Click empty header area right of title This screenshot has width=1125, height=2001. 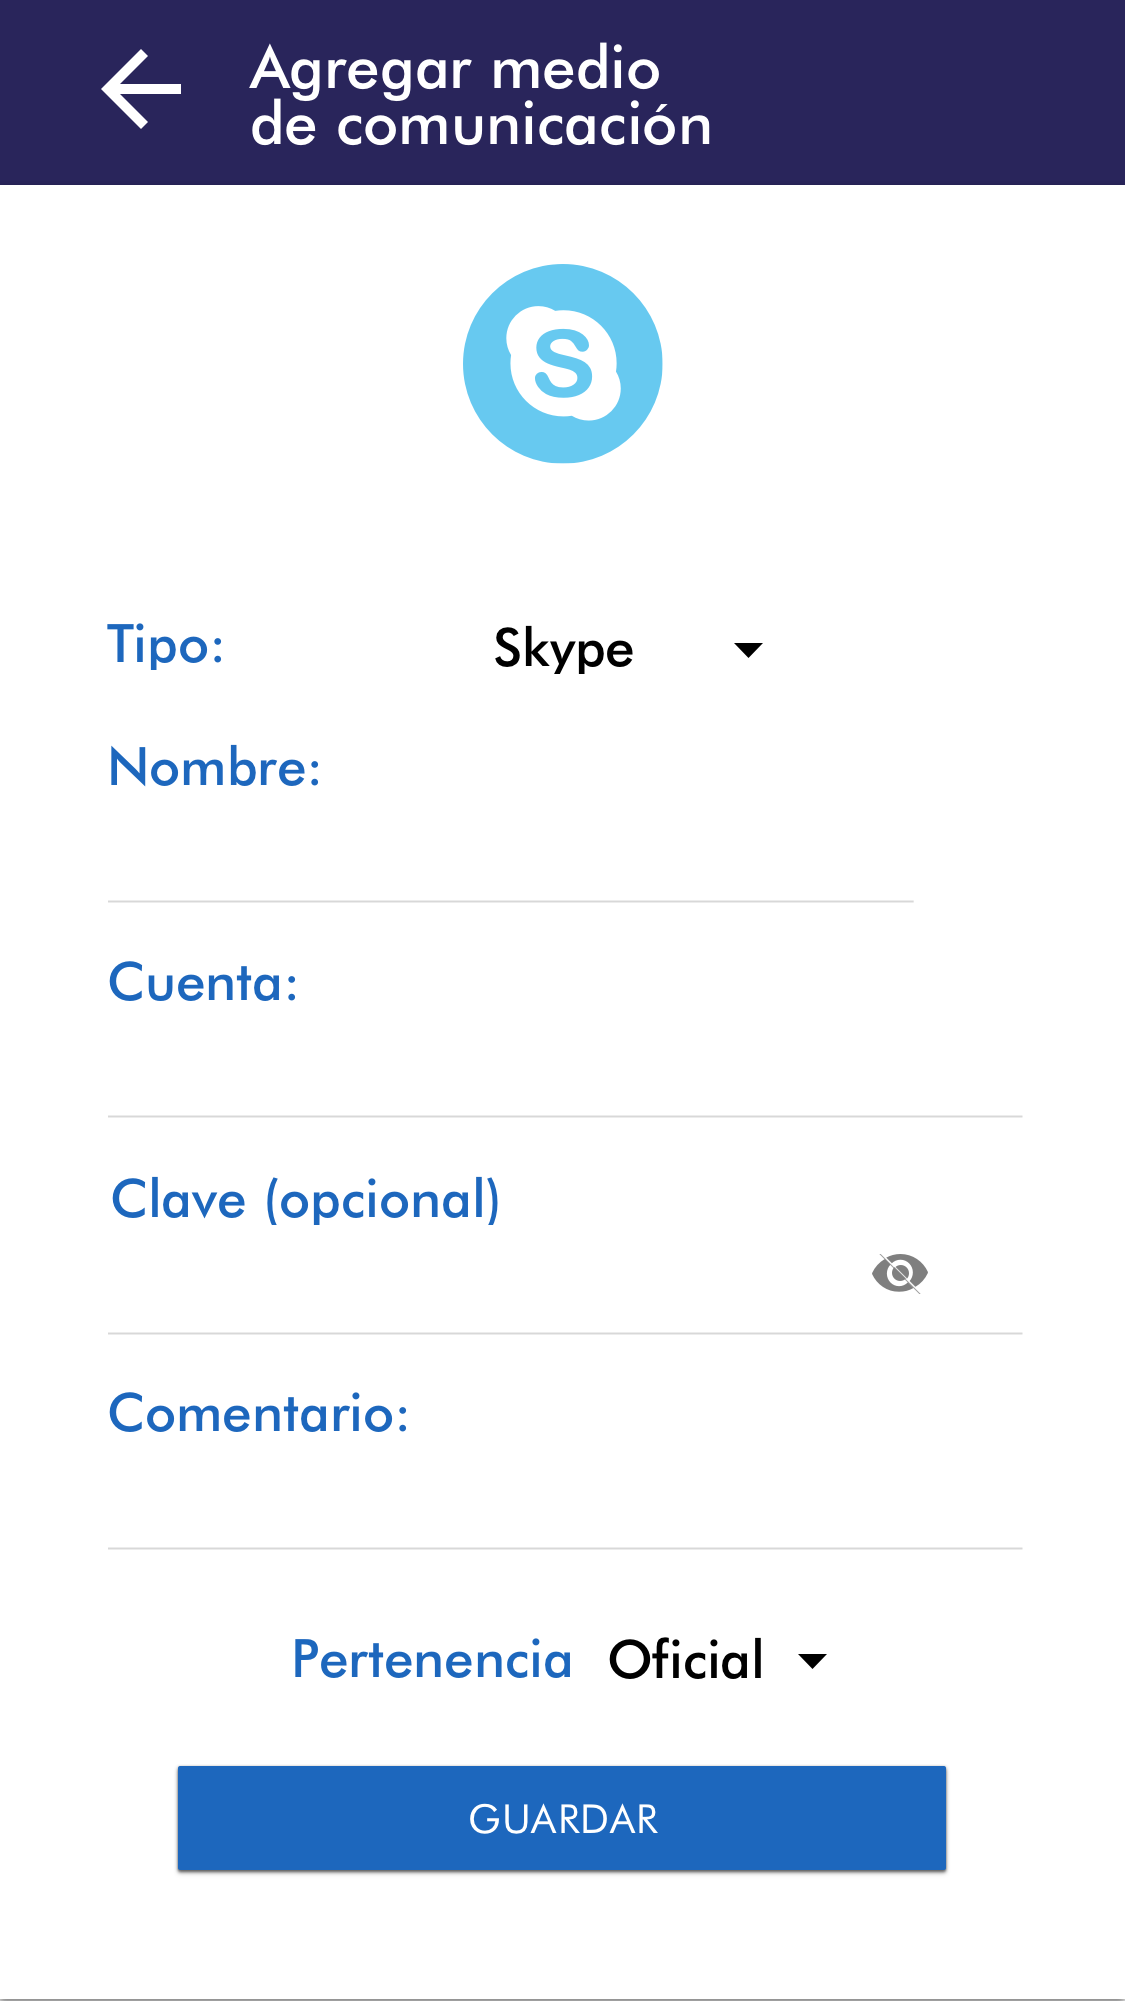[920, 92]
